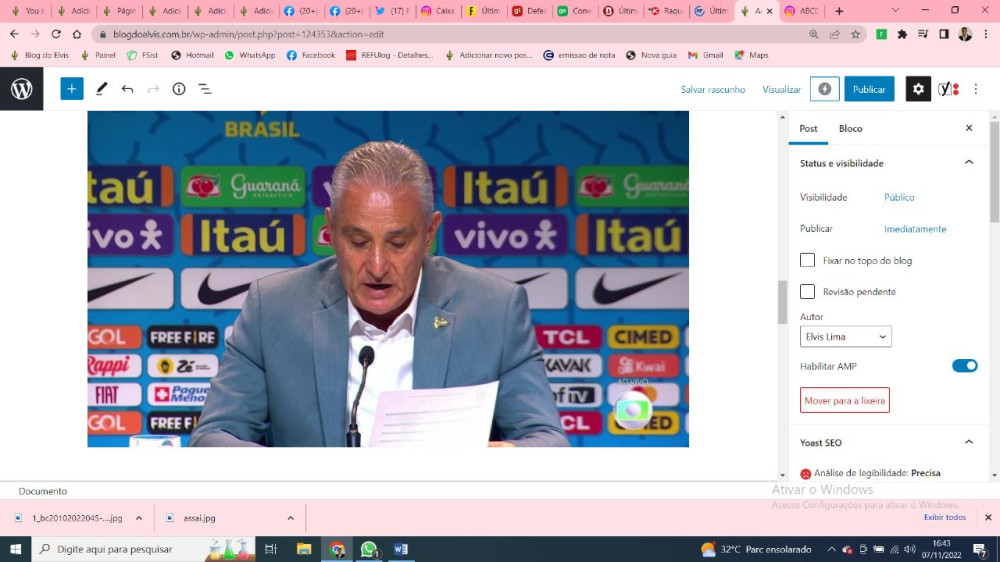
Task: Open the post details info icon
Action: (179, 89)
